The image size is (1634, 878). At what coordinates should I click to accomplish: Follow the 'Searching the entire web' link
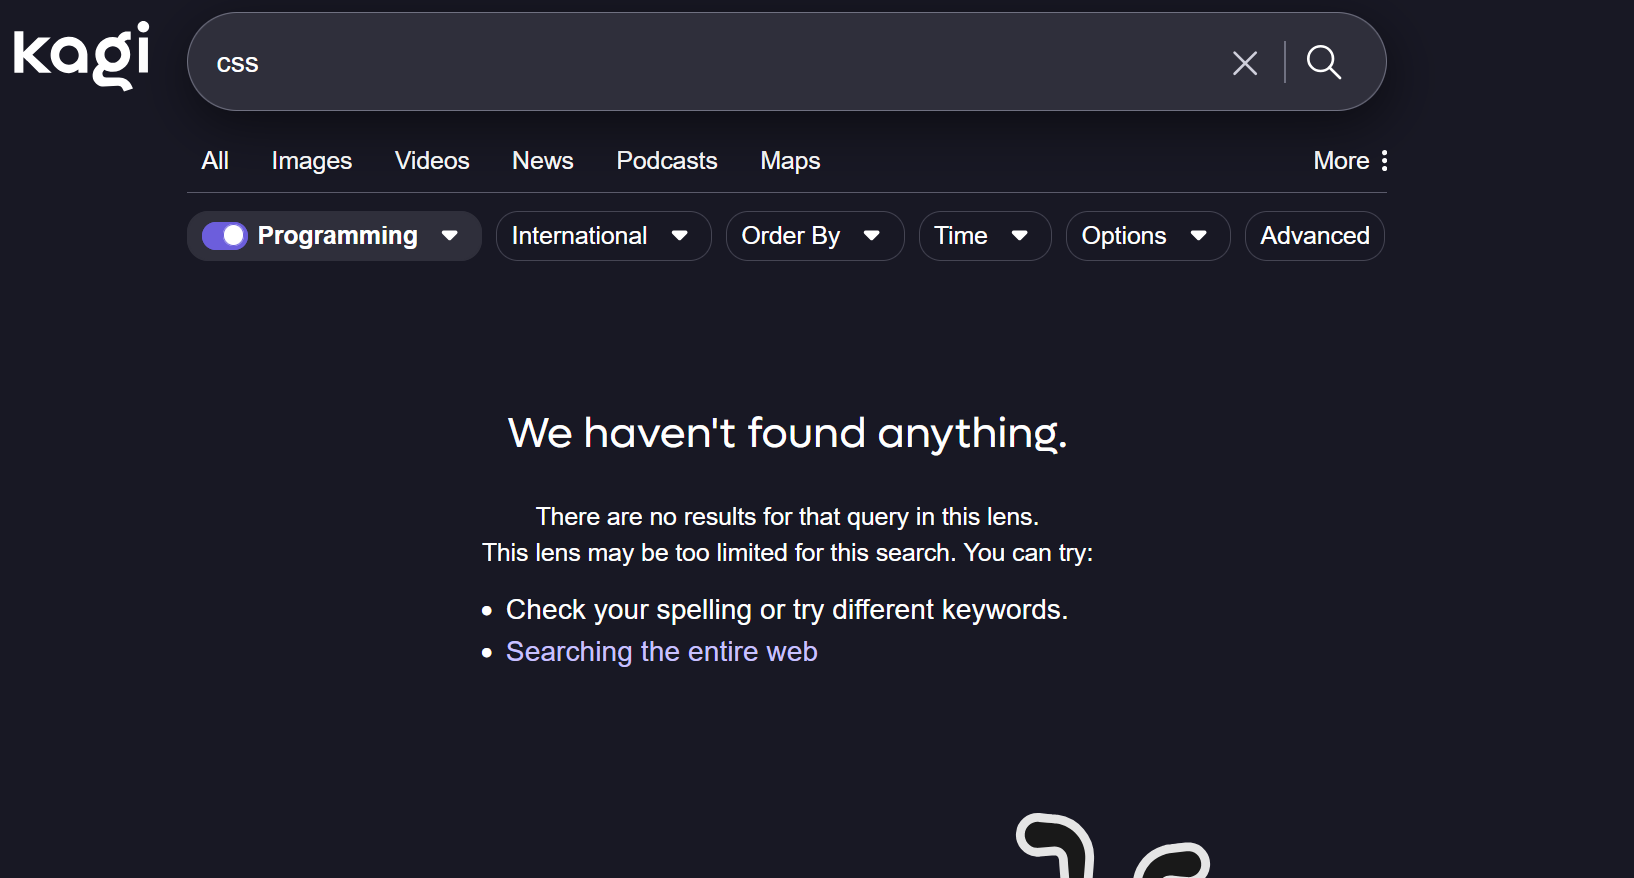point(661,652)
